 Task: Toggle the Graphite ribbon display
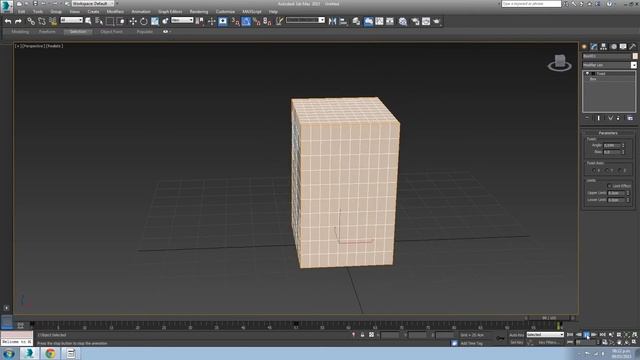[x=369, y=21]
